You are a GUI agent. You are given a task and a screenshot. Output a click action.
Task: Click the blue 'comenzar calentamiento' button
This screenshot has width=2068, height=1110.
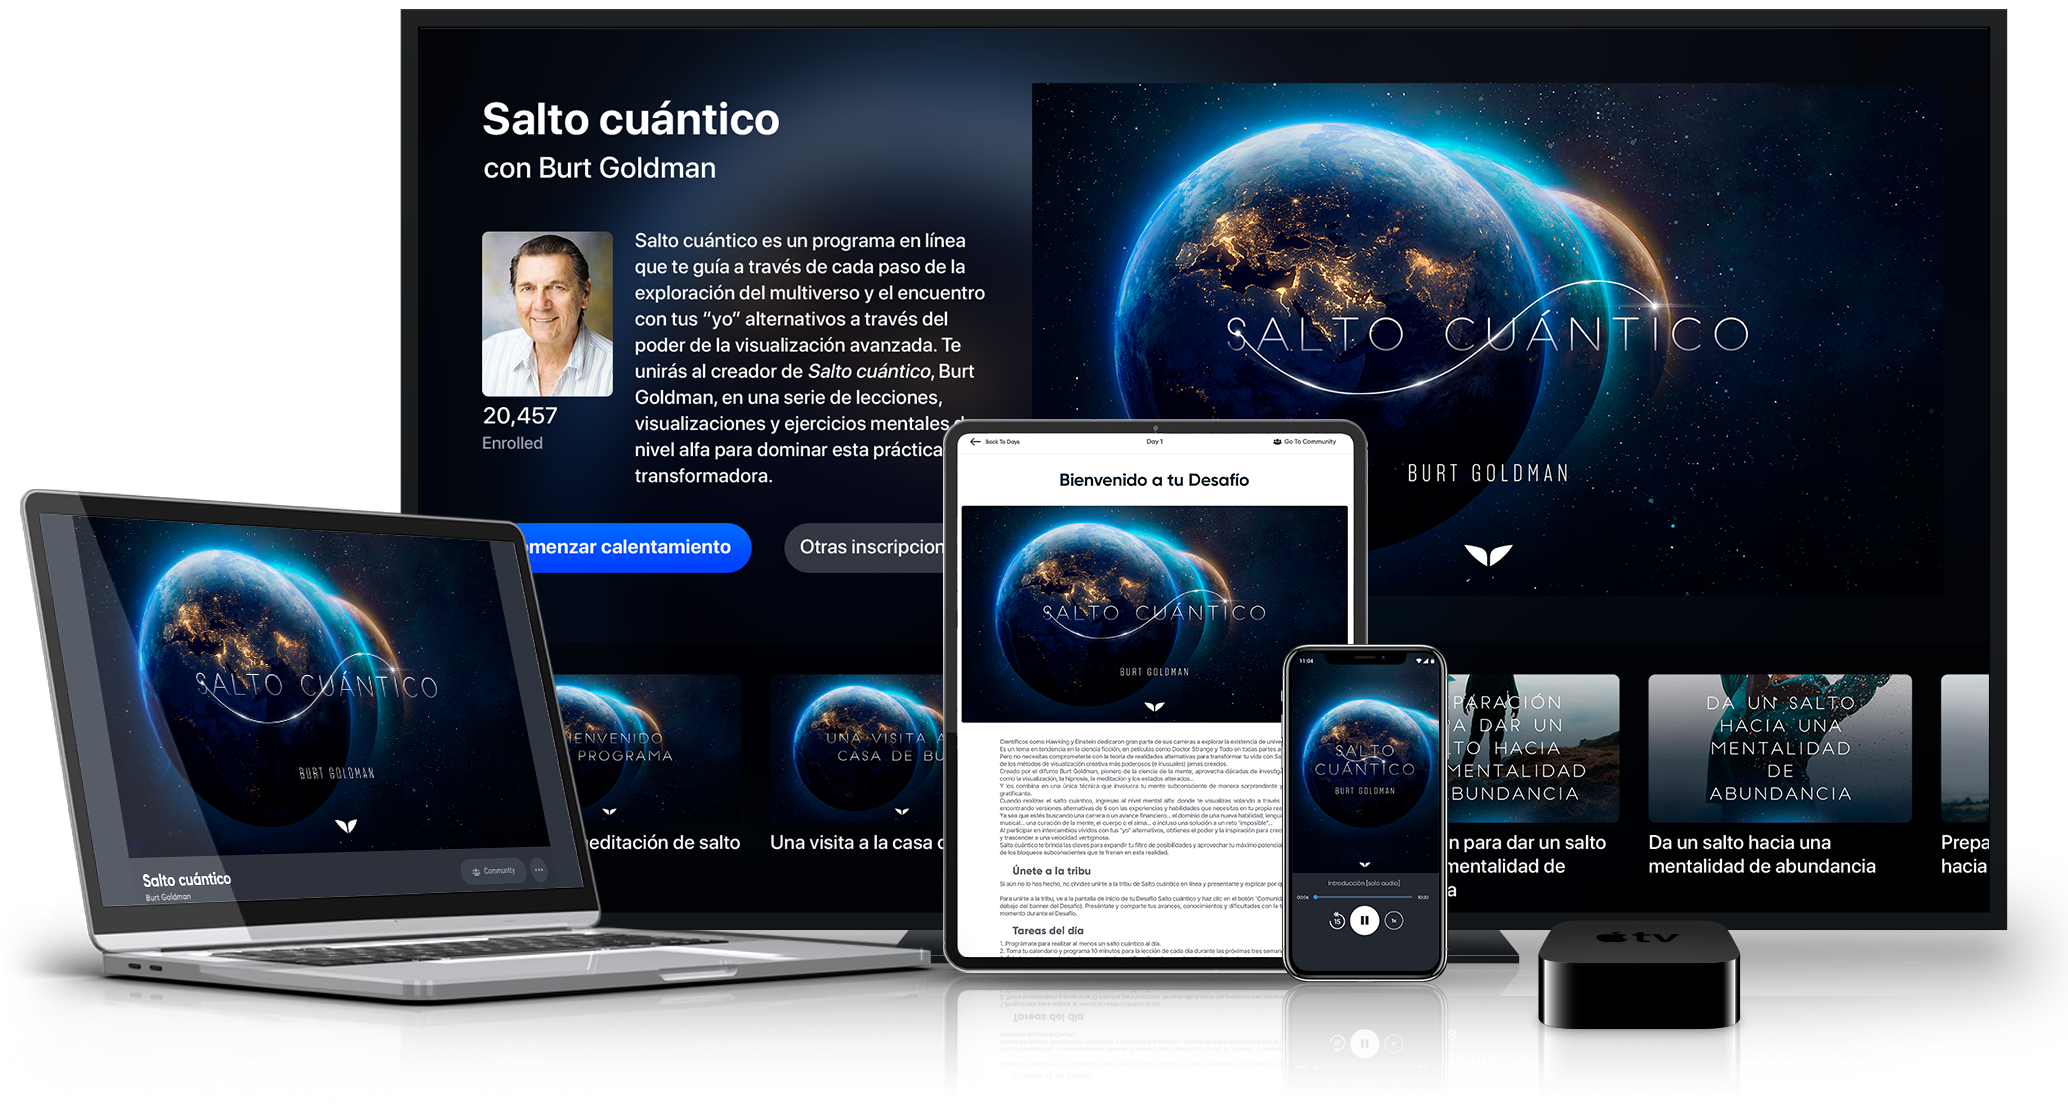coord(636,547)
